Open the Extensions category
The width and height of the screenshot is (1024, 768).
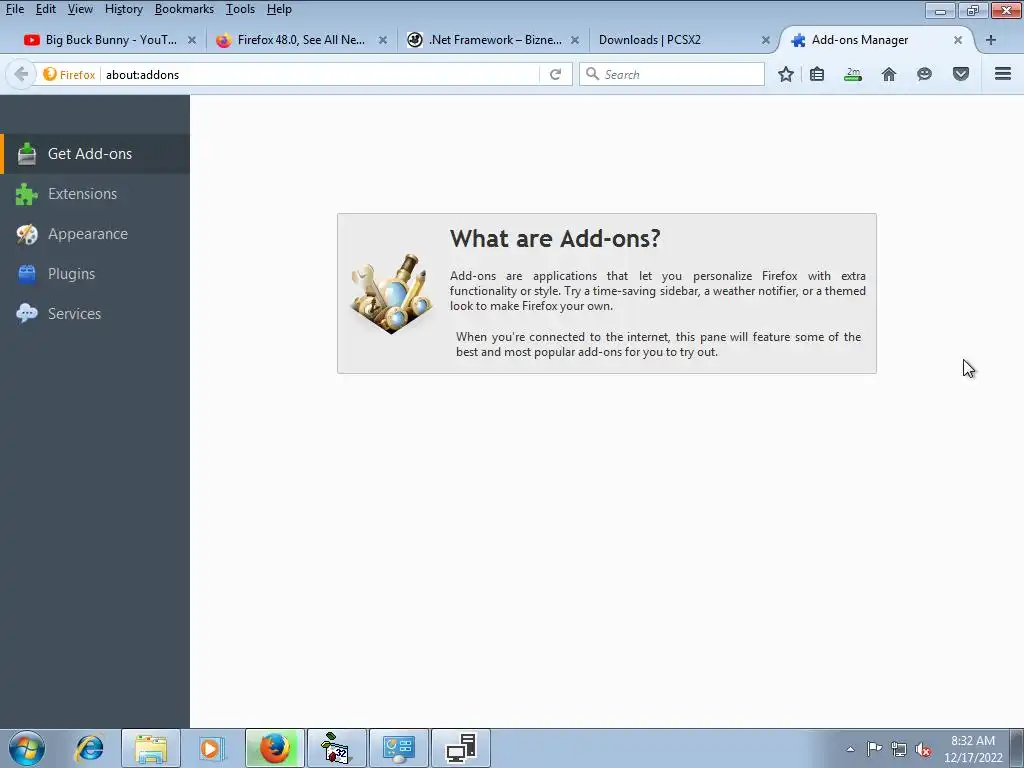pyautogui.click(x=95, y=194)
